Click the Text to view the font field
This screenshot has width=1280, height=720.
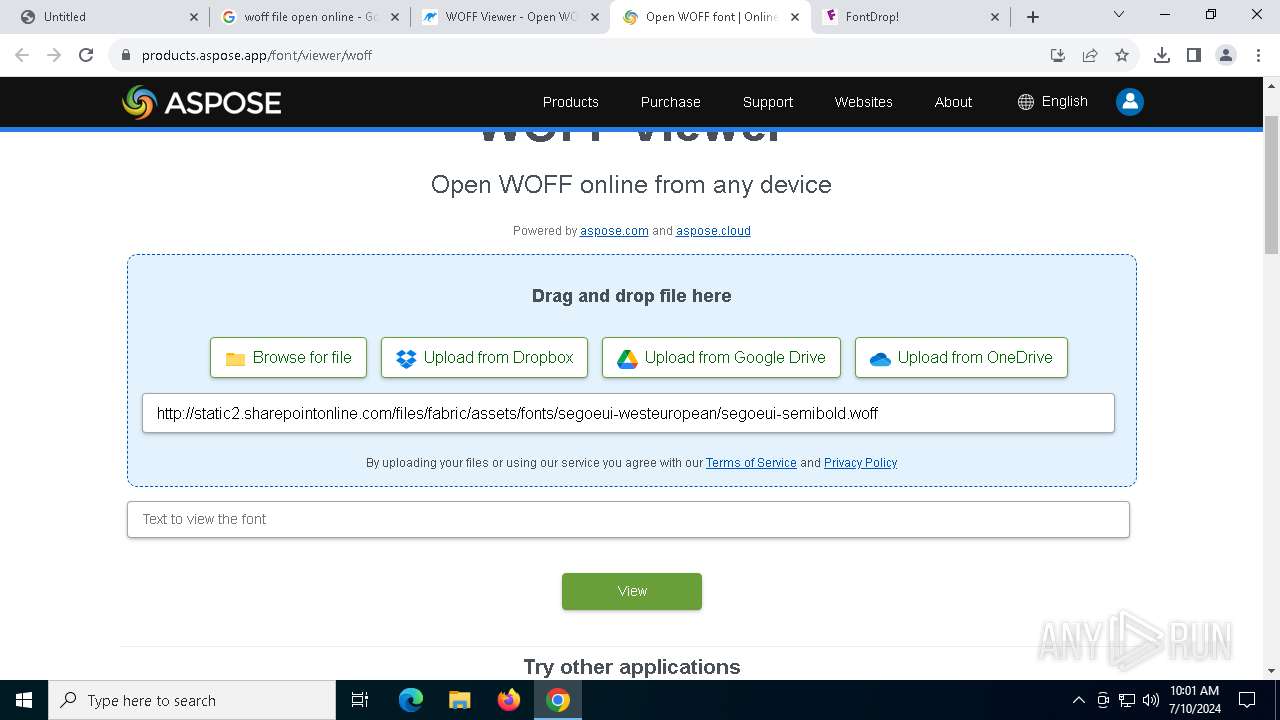coord(628,519)
